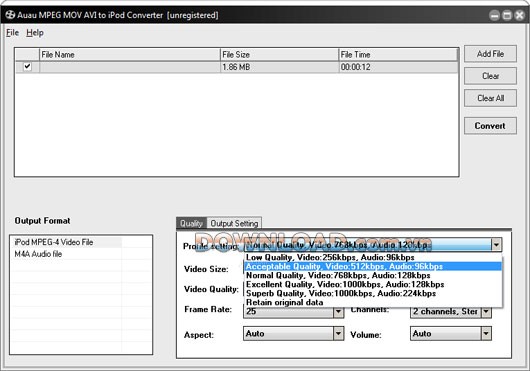Collapse the Profile setting dropdown arrow
Image resolution: width=530 pixels, height=371 pixels.
(x=496, y=245)
